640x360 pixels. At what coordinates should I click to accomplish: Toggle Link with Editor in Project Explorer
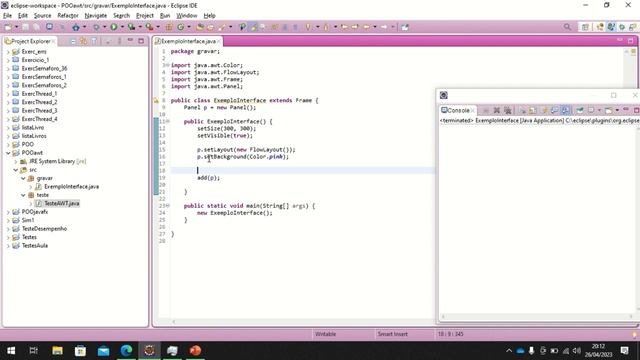coord(83,41)
